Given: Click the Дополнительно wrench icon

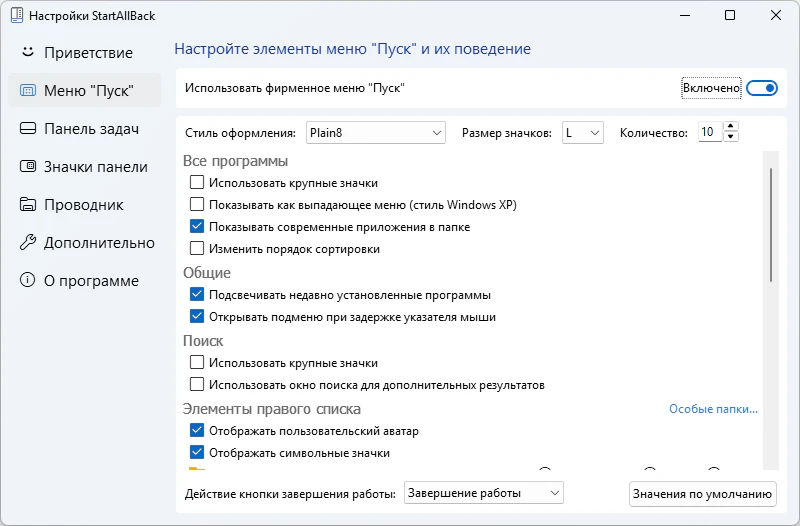Looking at the screenshot, I should 28,242.
